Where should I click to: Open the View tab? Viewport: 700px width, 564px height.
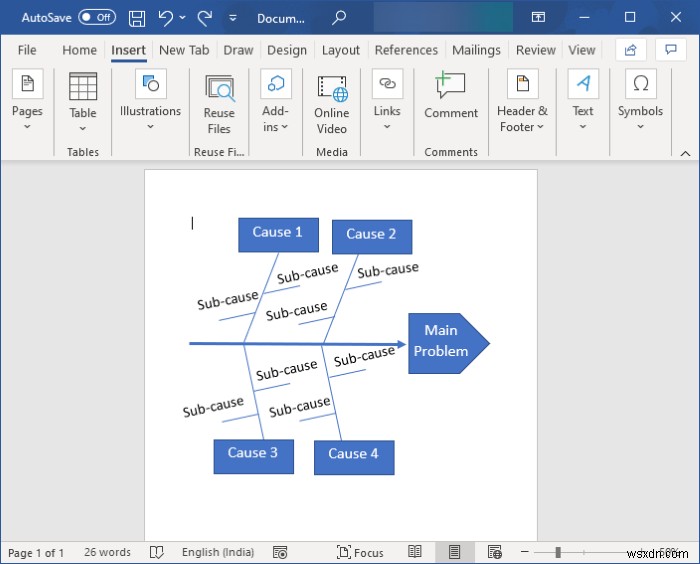pos(582,50)
